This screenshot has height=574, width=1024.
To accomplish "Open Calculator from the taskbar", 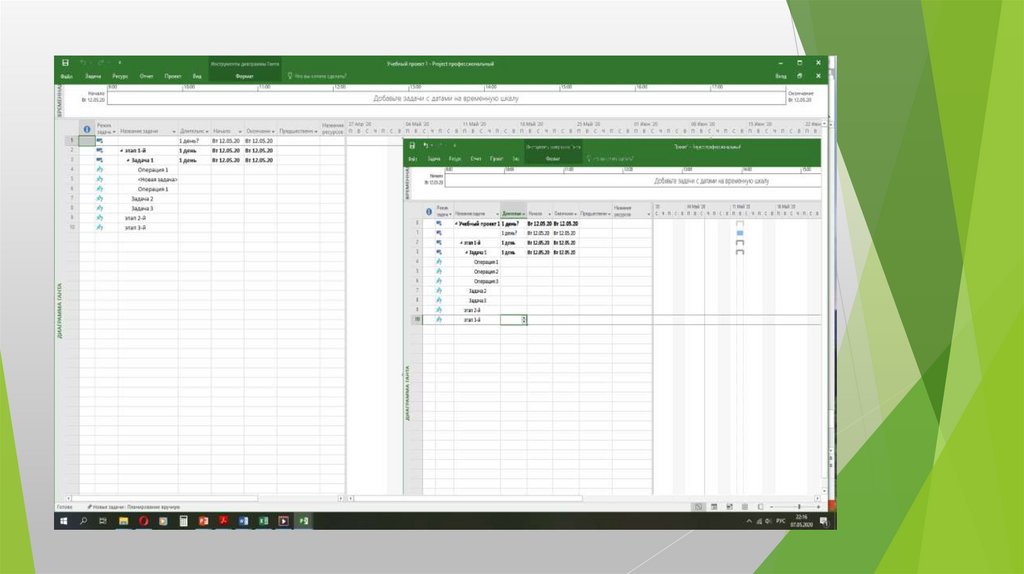I will (184, 520).
